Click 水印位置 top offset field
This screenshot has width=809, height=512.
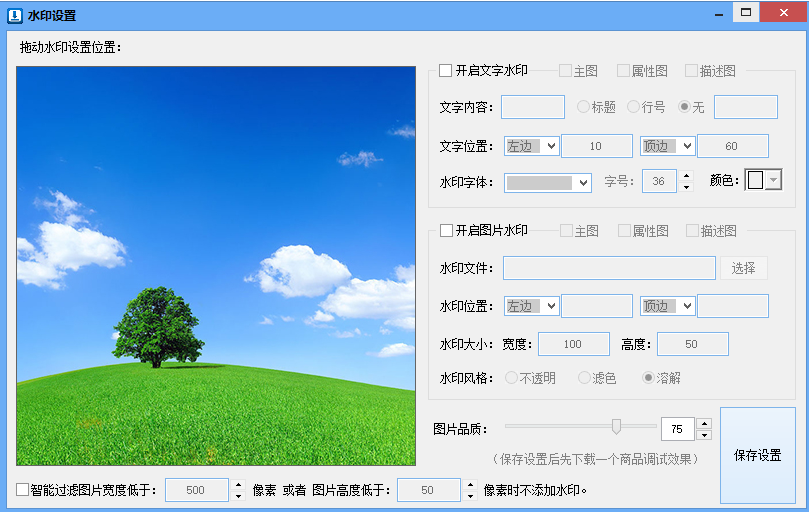coord(733,306)
